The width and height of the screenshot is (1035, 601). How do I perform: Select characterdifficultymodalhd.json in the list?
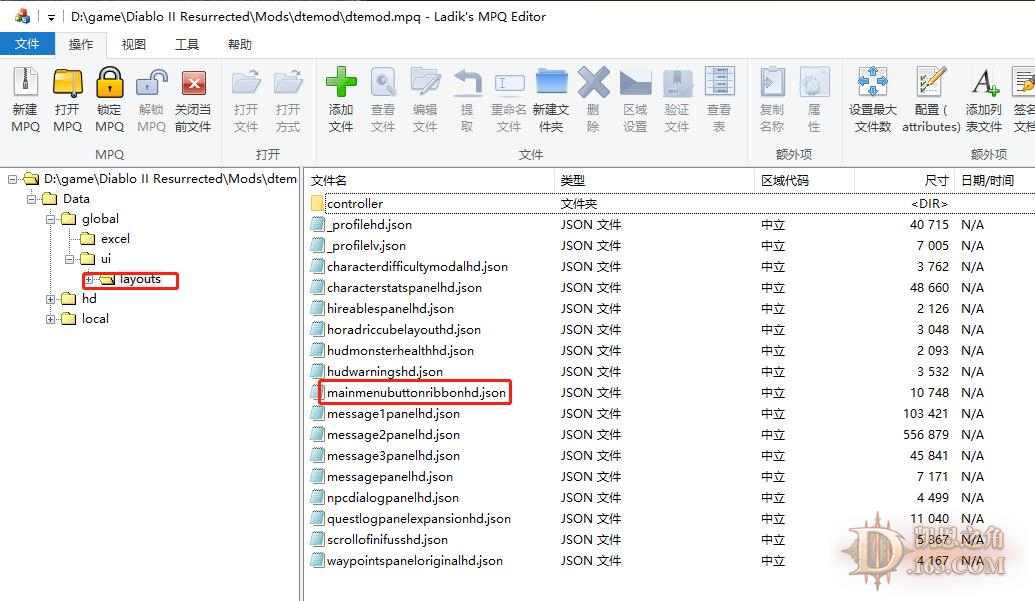tap(417, 267)
